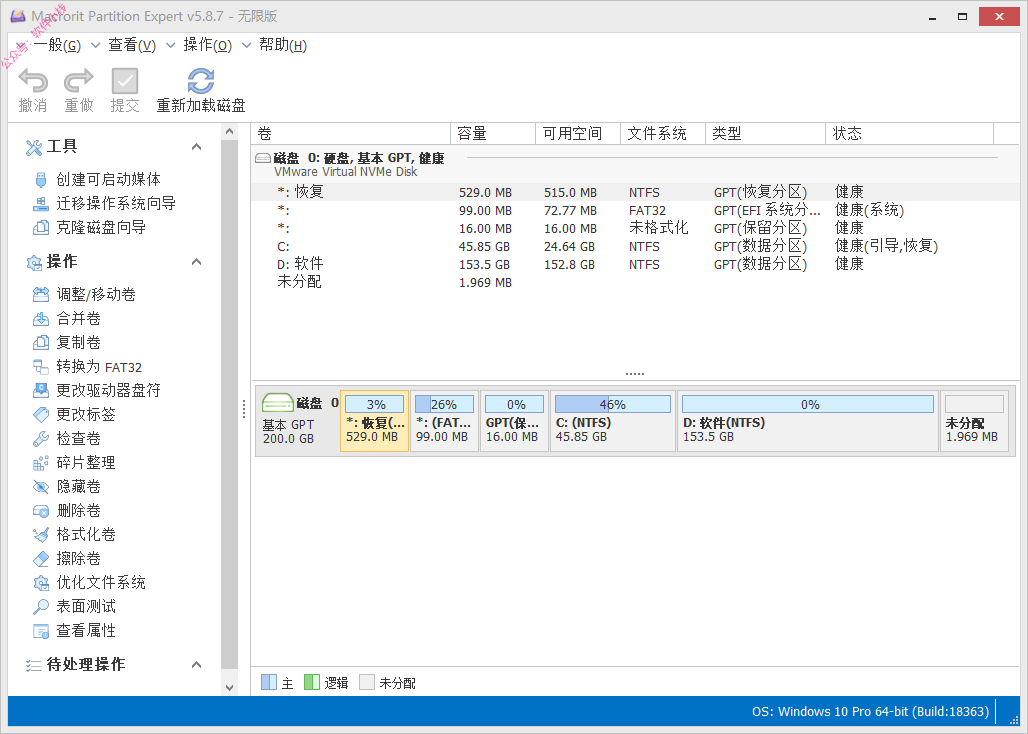Click the 优化文件系统 gear icon
Screen dimensions: 1028x734
point(41,583)
